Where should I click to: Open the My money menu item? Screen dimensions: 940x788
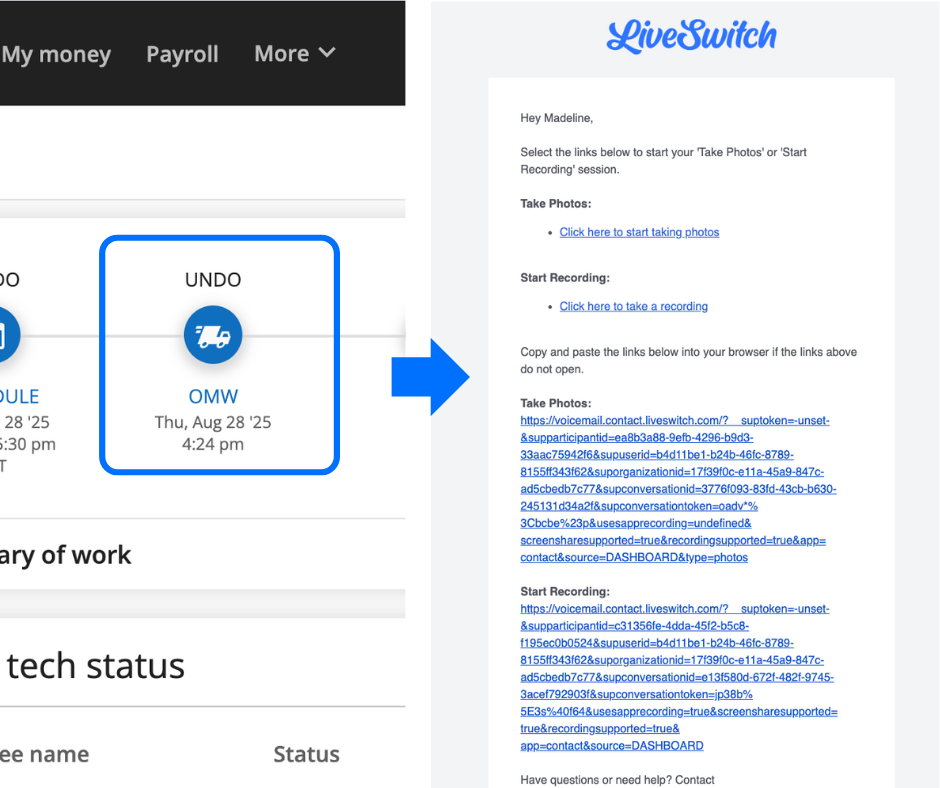56,55
